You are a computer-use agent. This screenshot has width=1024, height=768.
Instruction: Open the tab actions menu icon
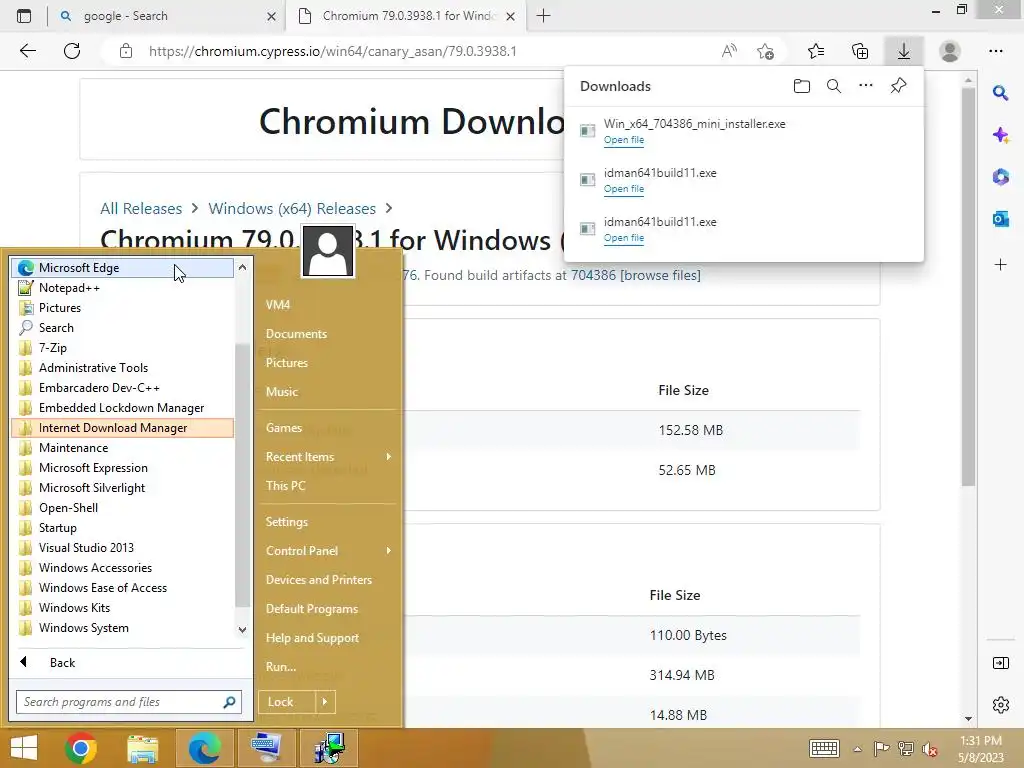coord(24,16)
